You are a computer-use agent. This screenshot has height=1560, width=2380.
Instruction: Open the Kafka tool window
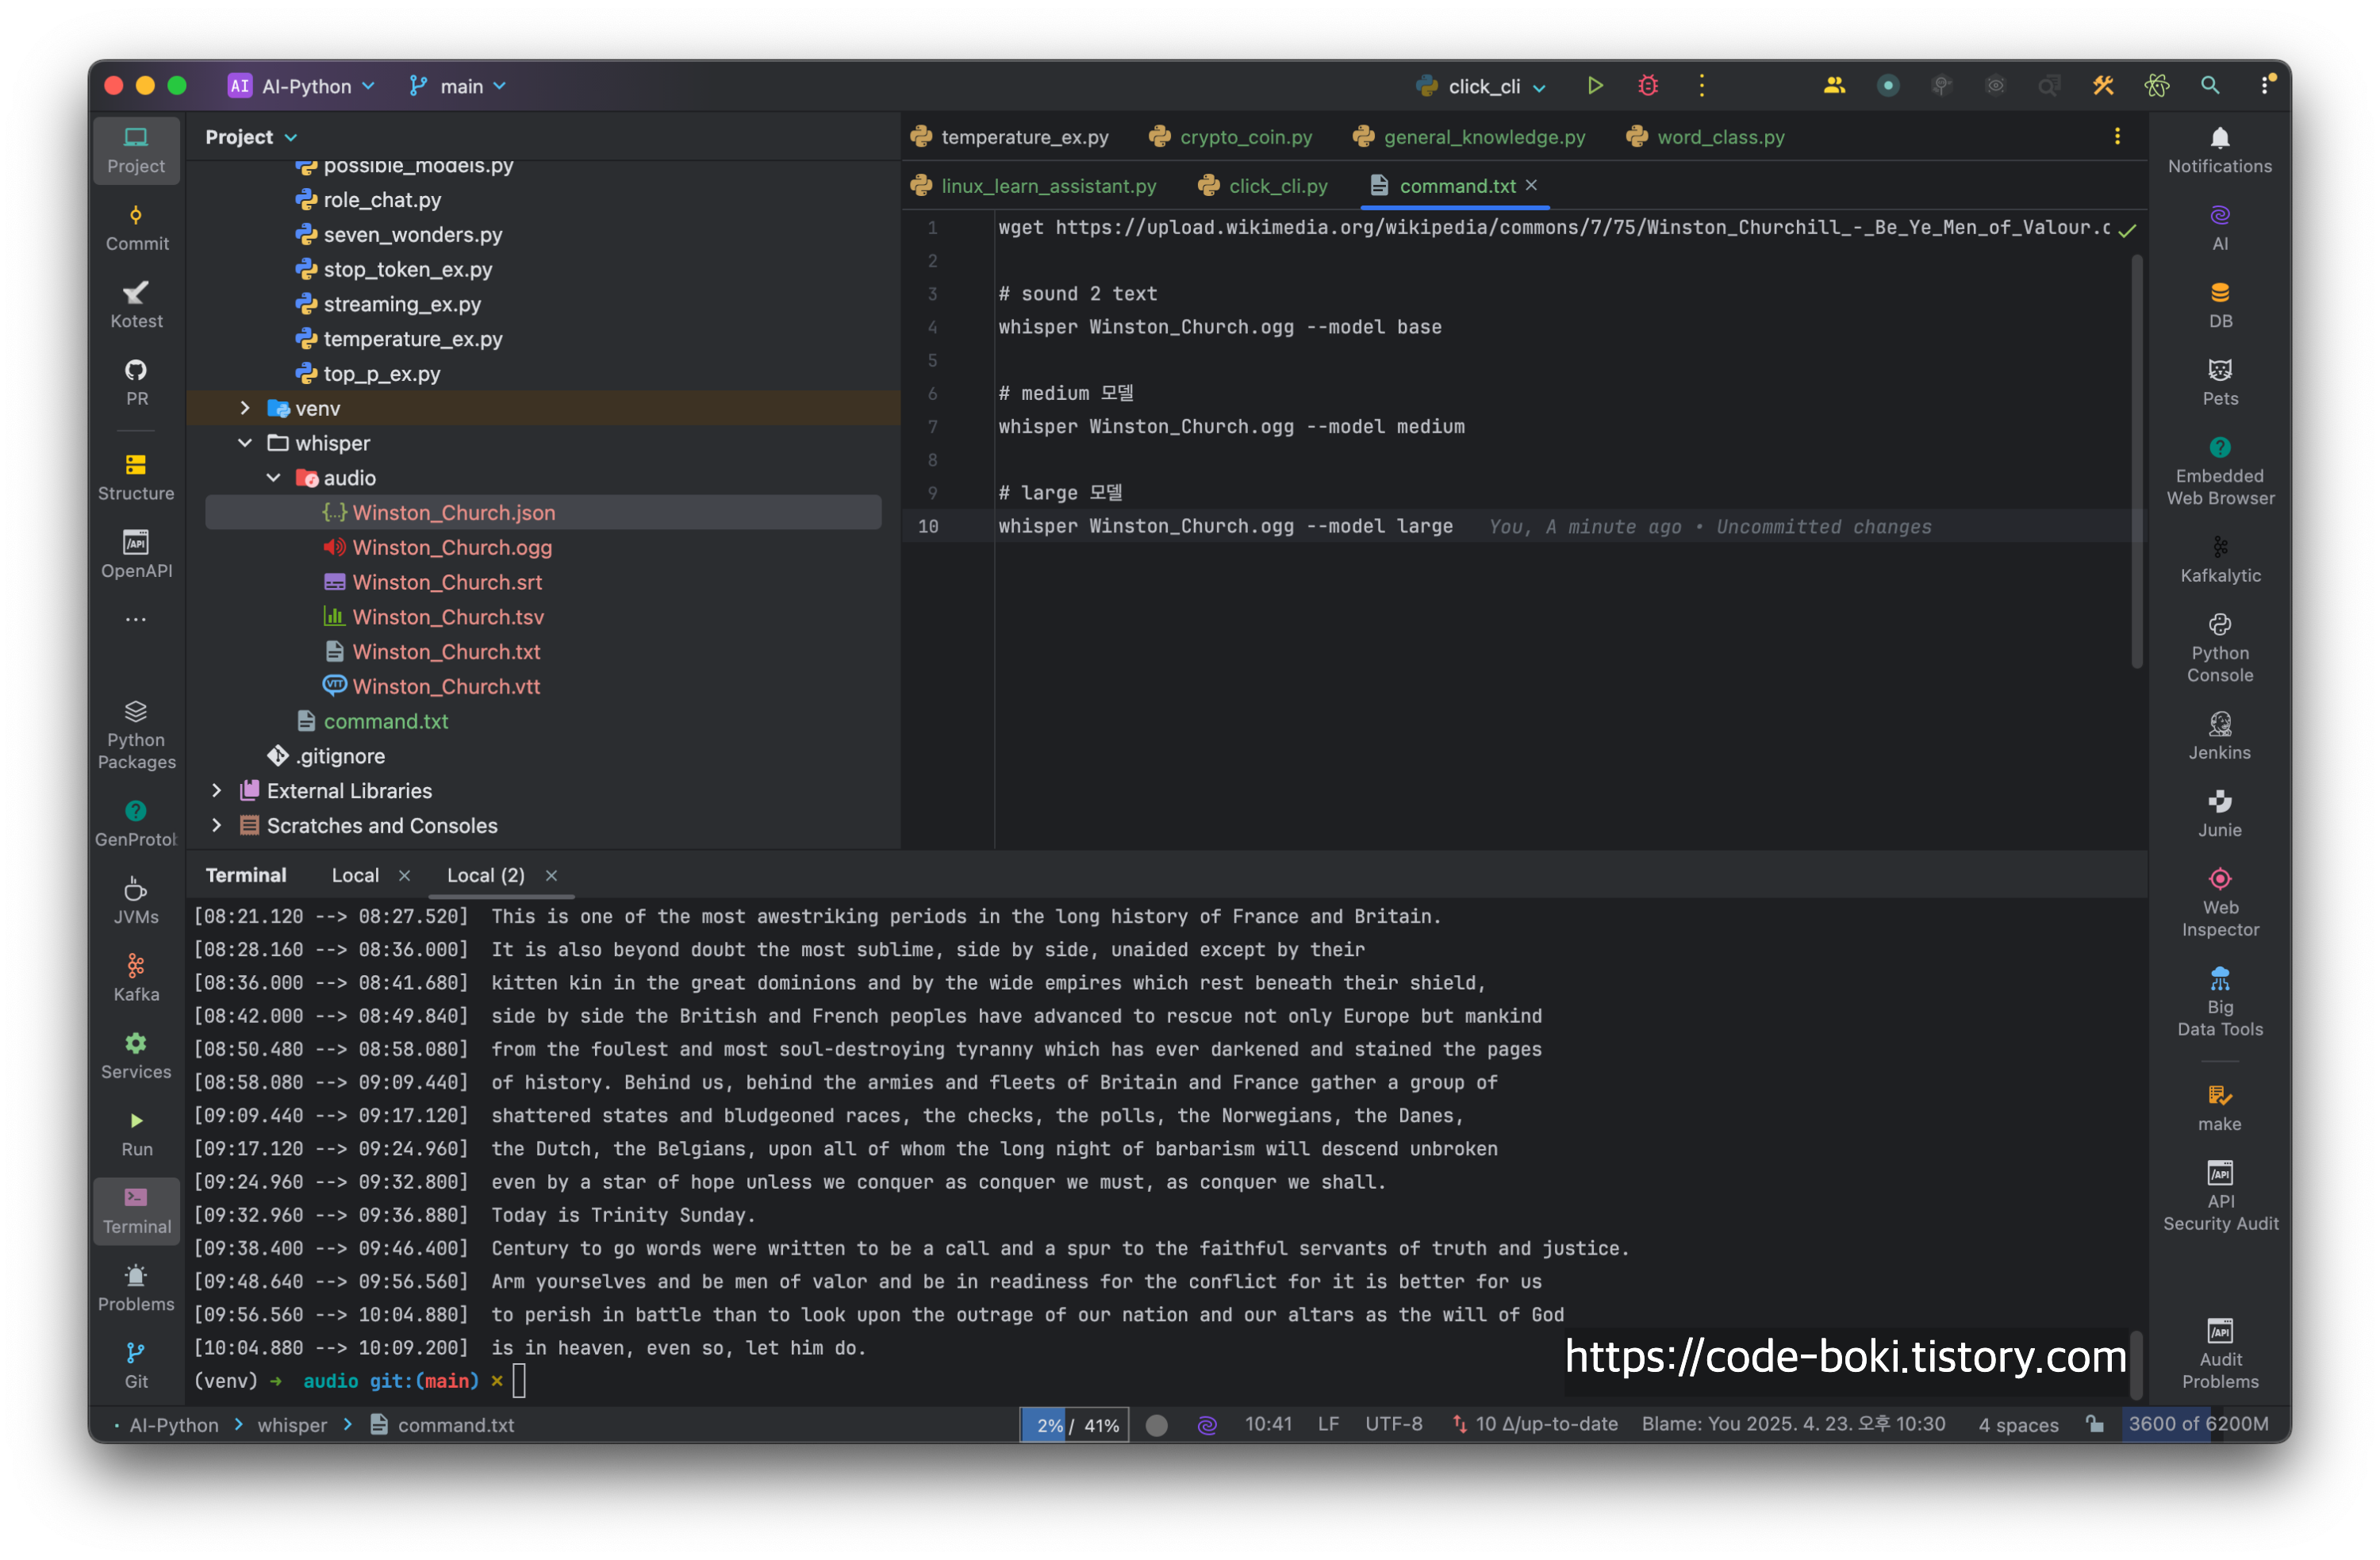[137, 977]
